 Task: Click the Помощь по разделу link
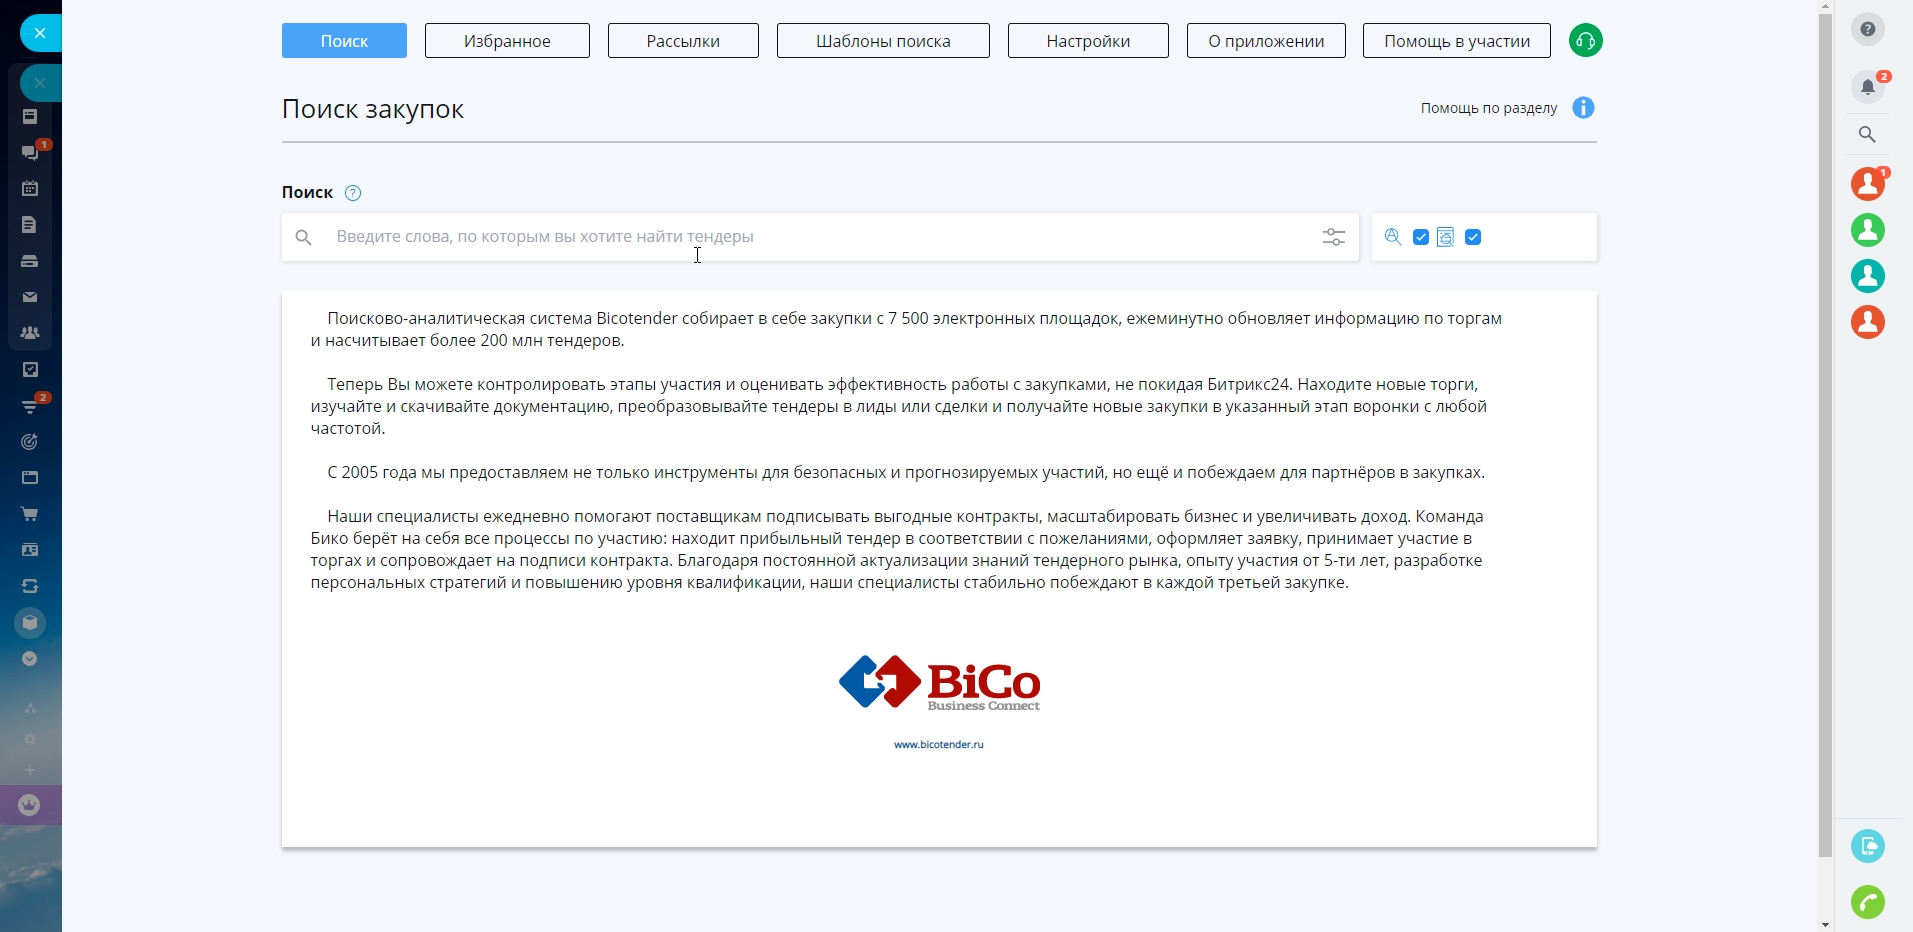tap(1489, 108)
